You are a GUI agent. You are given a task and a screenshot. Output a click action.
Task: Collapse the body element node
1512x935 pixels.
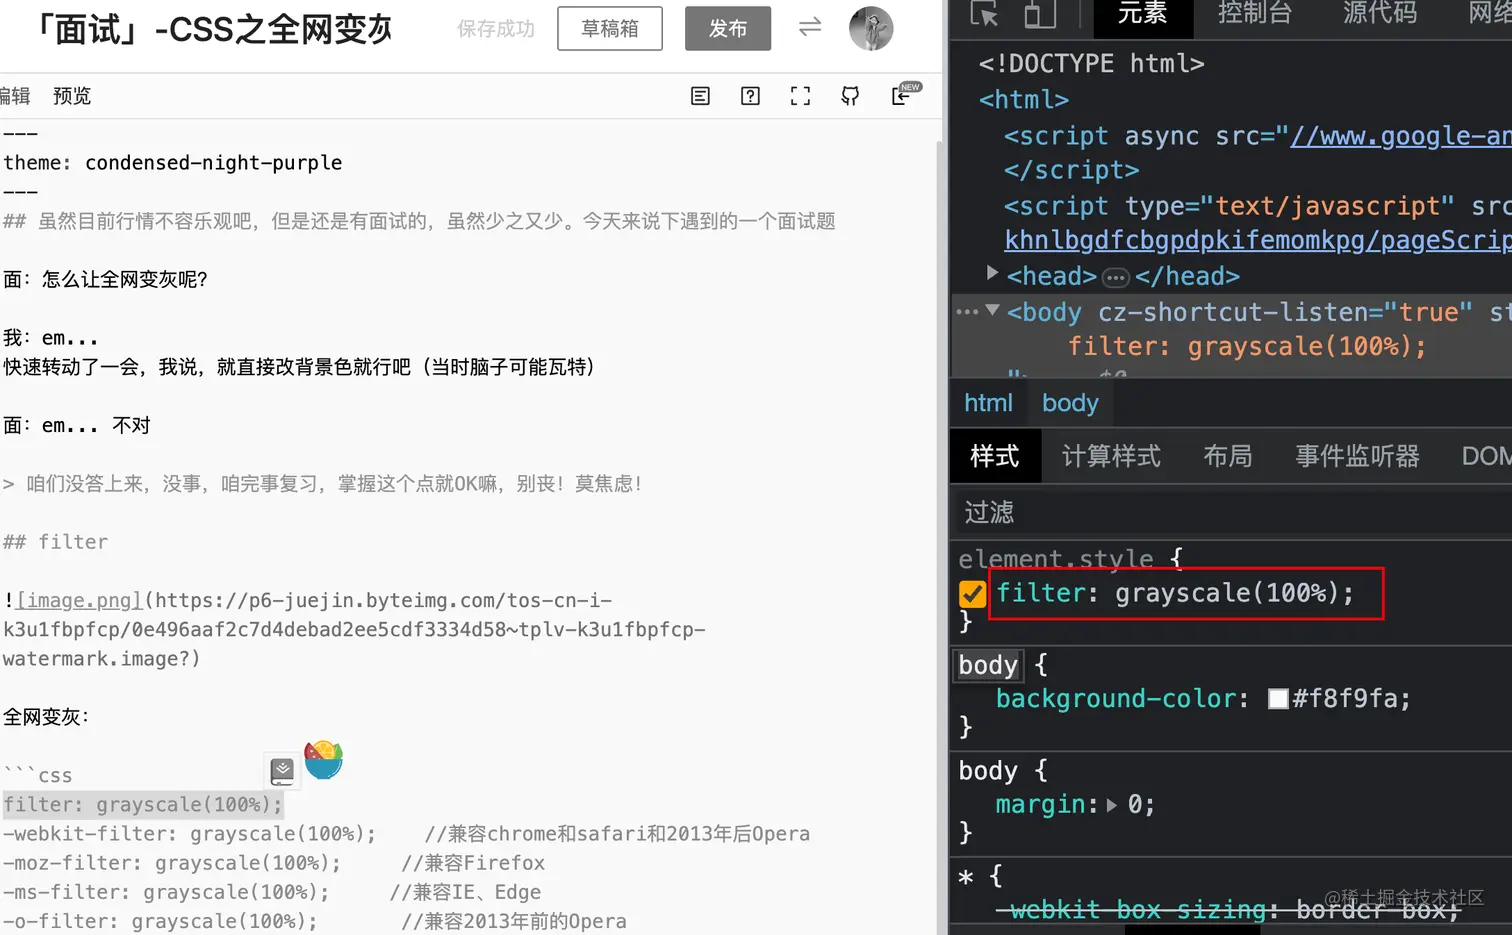(992, 310)
